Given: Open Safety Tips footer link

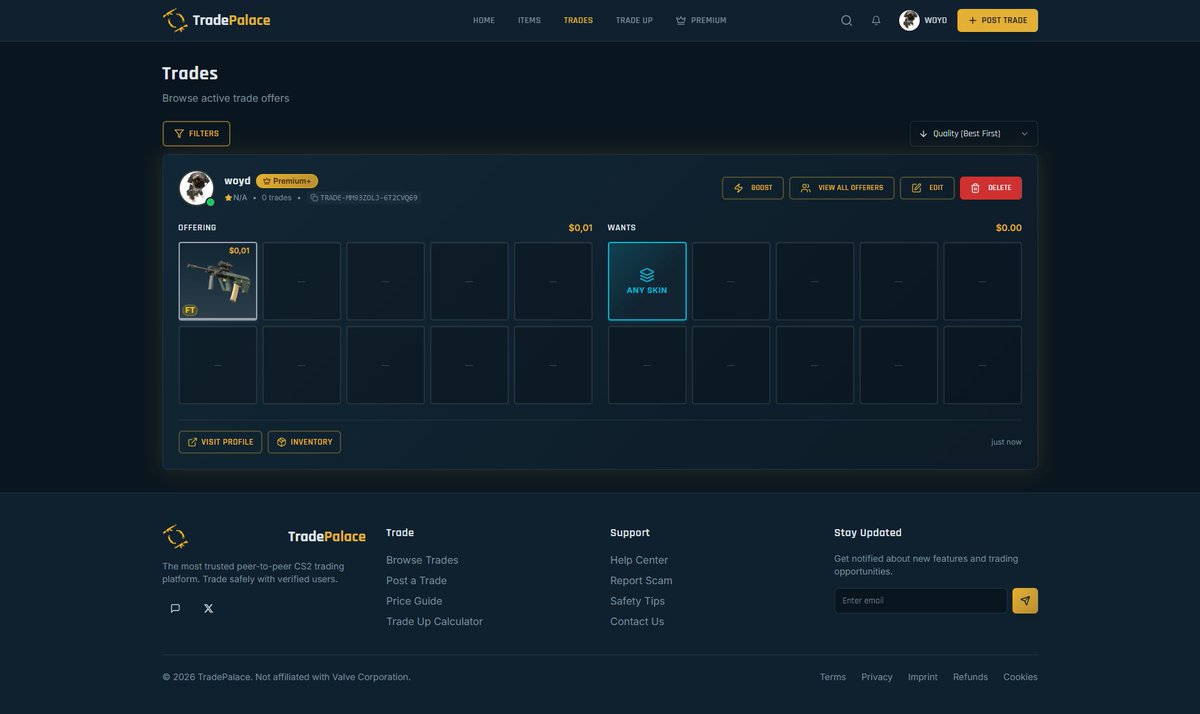Looking at the screenshot, I should coord(637,601).
